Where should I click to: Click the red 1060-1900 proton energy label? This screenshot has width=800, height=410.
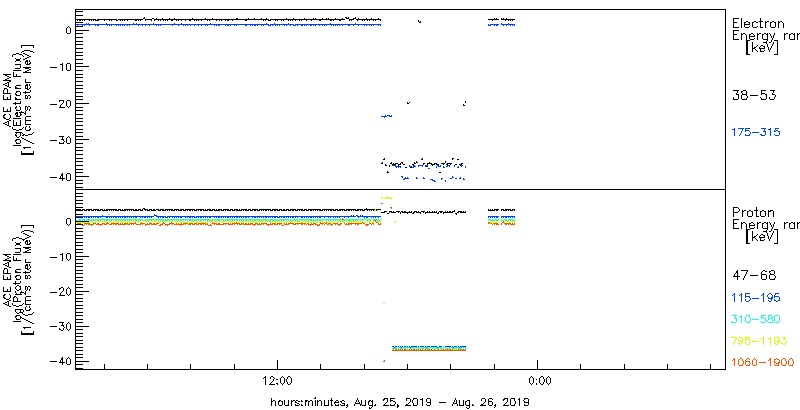tap(763, 363)
